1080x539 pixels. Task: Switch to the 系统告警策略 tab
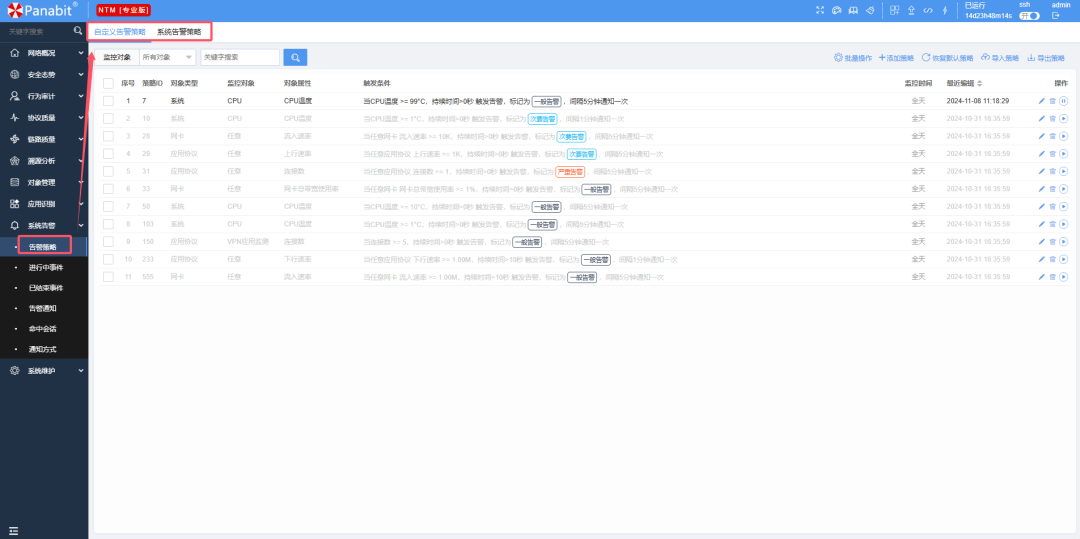(x=179, y=32)
